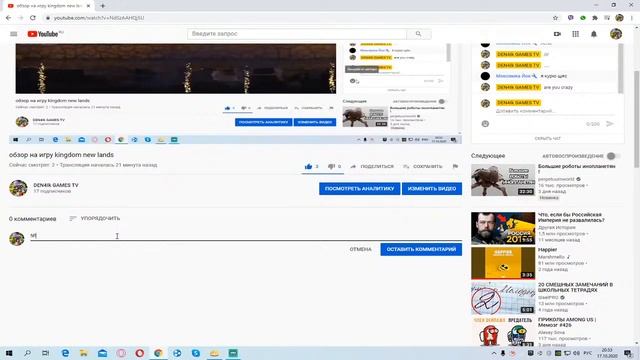The width and height of the screenshot is (640, 360).
Task: Click the page vertical scrollbar
Action: (637, 118)
